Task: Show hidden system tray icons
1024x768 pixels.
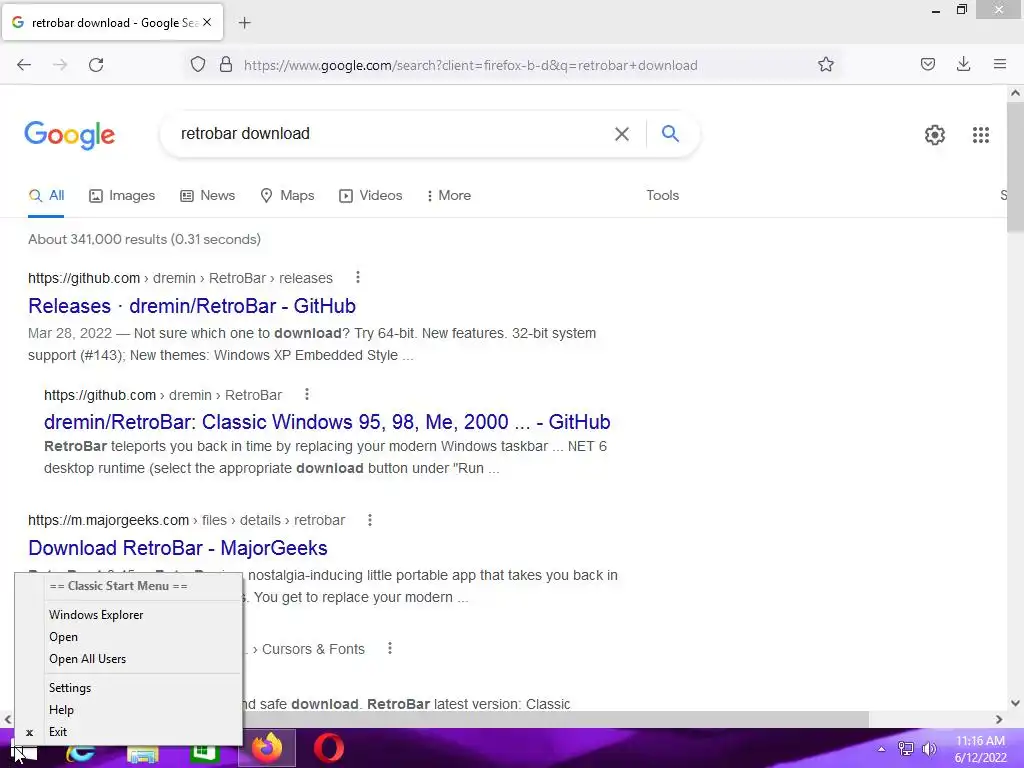Action: pos(881,749)
